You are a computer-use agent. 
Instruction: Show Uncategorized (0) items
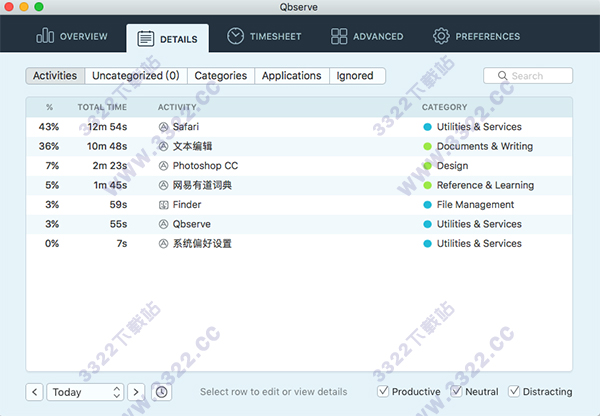point(136,76)
